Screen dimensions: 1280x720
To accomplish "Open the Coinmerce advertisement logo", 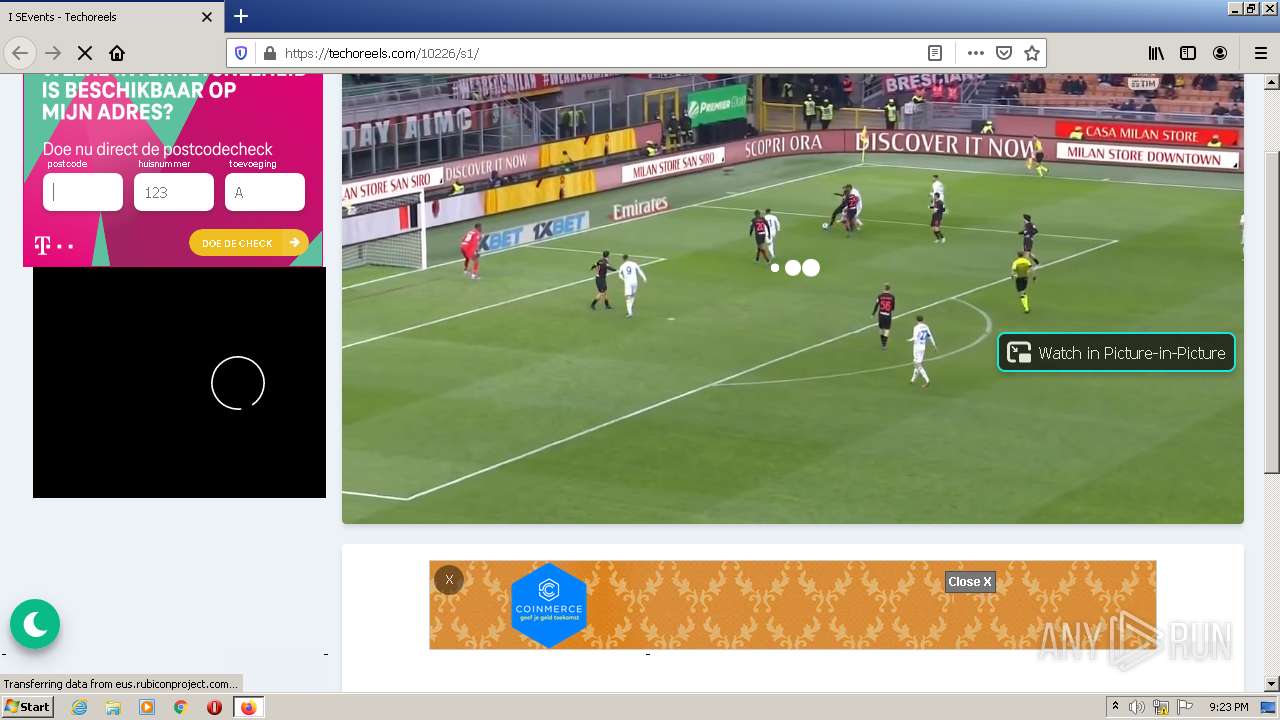I will click(549, 604).
